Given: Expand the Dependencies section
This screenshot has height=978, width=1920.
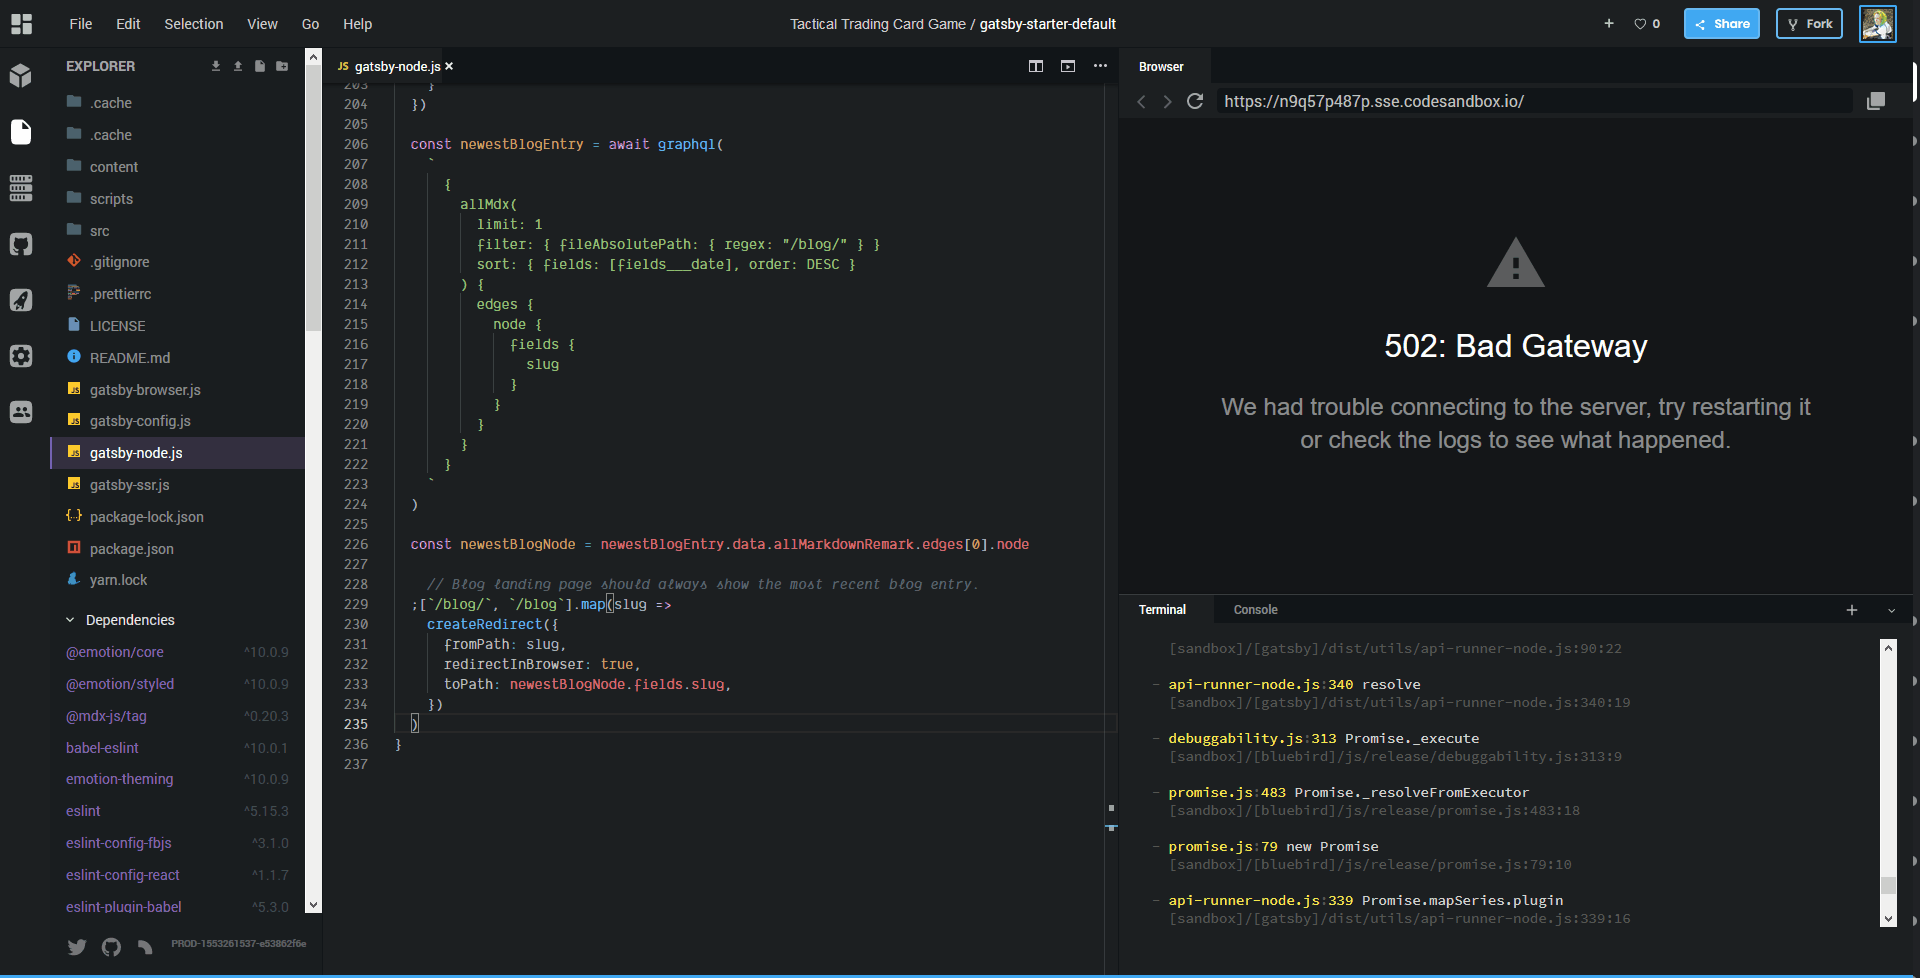Looking at the screenshot, I should pos(131,620).
